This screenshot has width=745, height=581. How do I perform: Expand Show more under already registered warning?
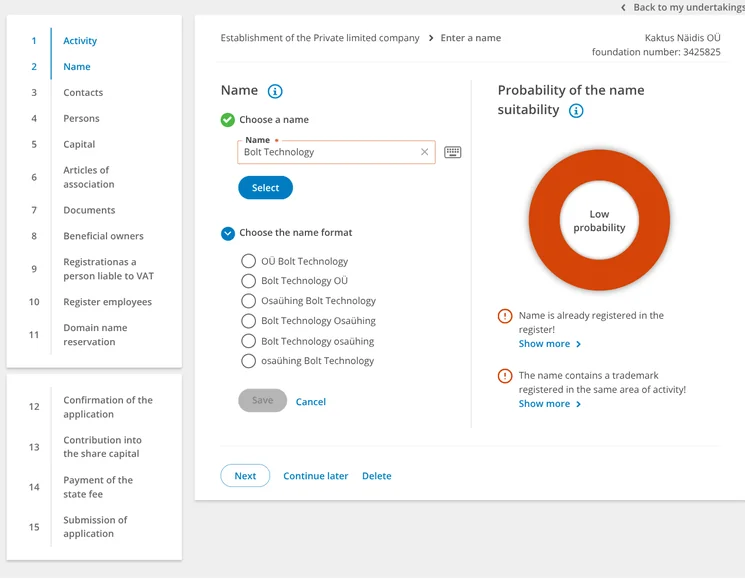[x=549, y=344]
